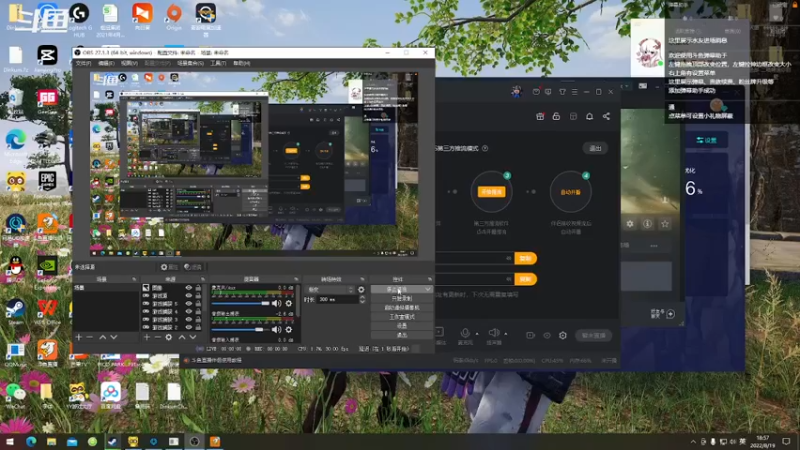The width and height of the screenshot is (800, 450).
Task: Click the orange 开始直播 button in streaming app
Action: coord(491,192)
